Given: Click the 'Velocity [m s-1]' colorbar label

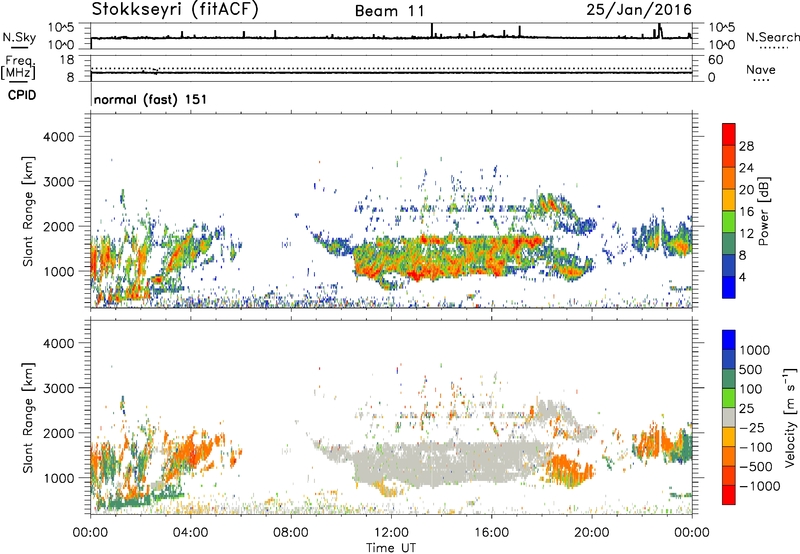Looking at the screenshot, I should (x=790, y=417).
